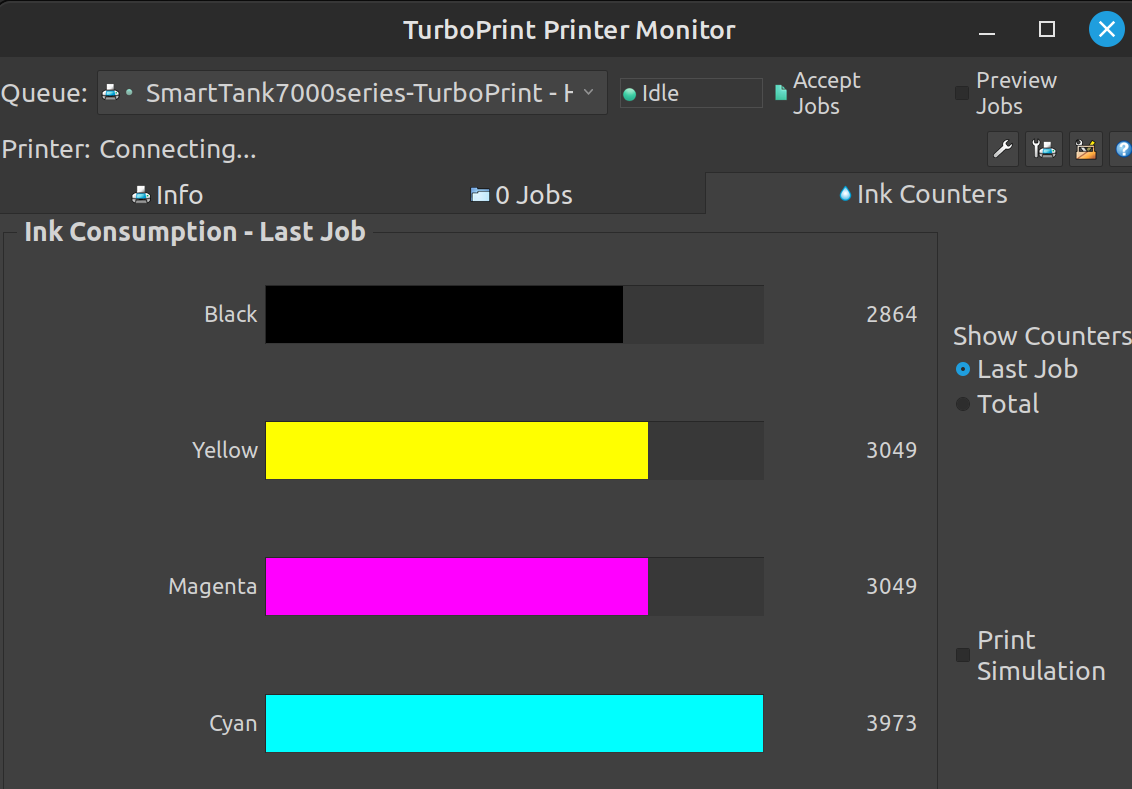
Task: Open the 0 Jobs tab
Action: [522, 194]
